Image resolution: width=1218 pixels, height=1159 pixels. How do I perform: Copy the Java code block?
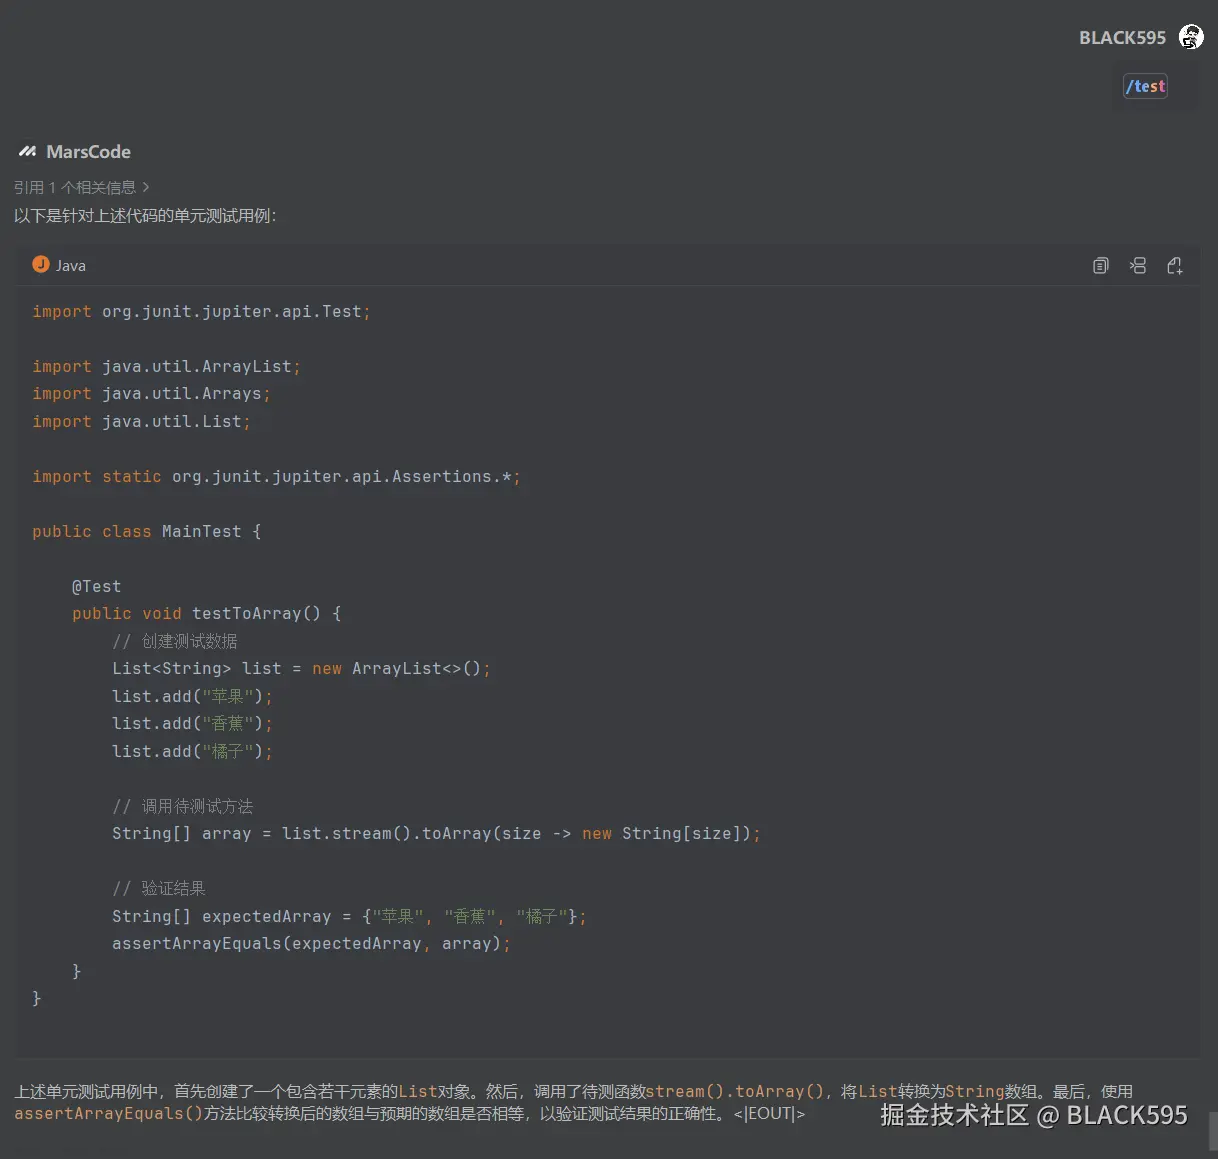coord(1101,265)
